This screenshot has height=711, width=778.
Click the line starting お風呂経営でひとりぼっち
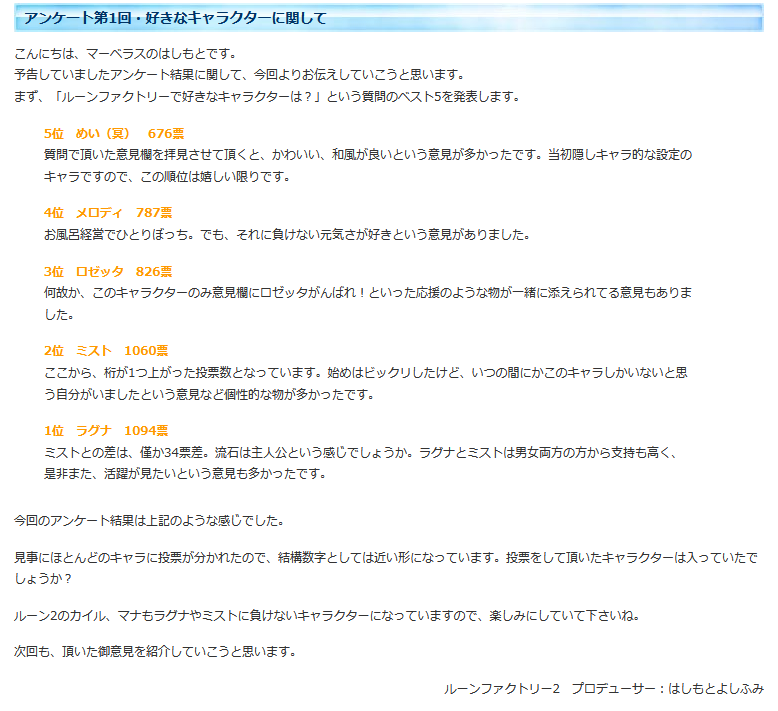point(287,235)
